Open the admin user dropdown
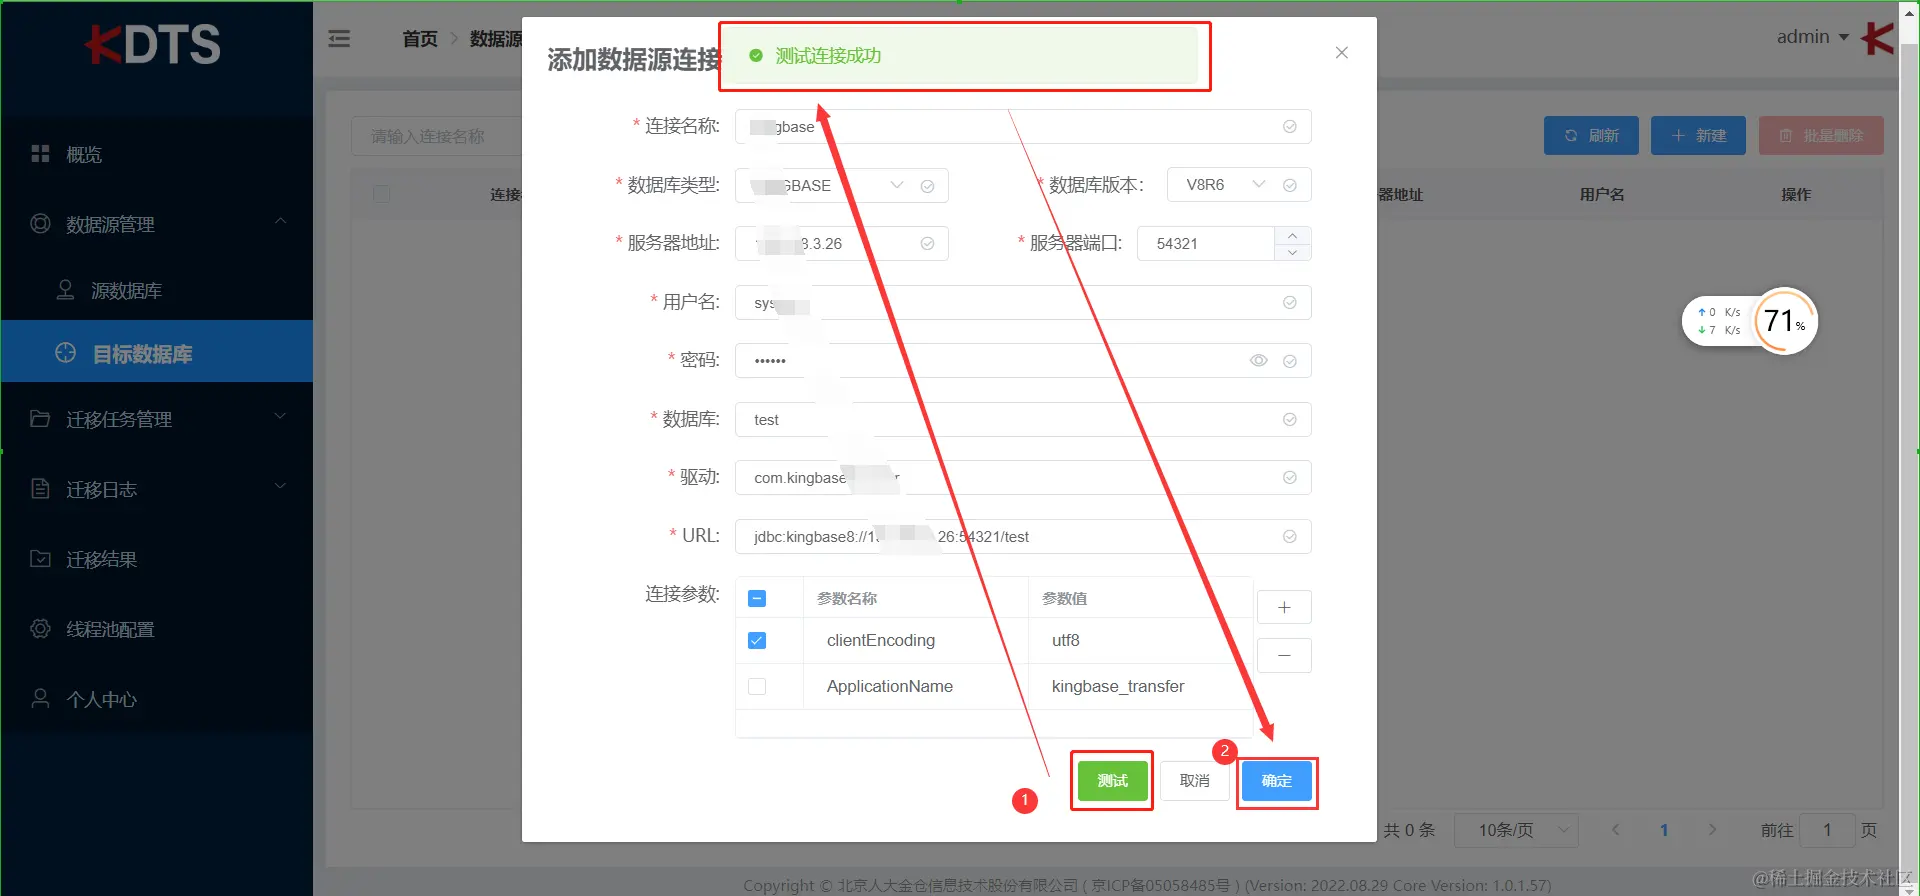Viewport: 1920px width, 896px height. 1812,37
